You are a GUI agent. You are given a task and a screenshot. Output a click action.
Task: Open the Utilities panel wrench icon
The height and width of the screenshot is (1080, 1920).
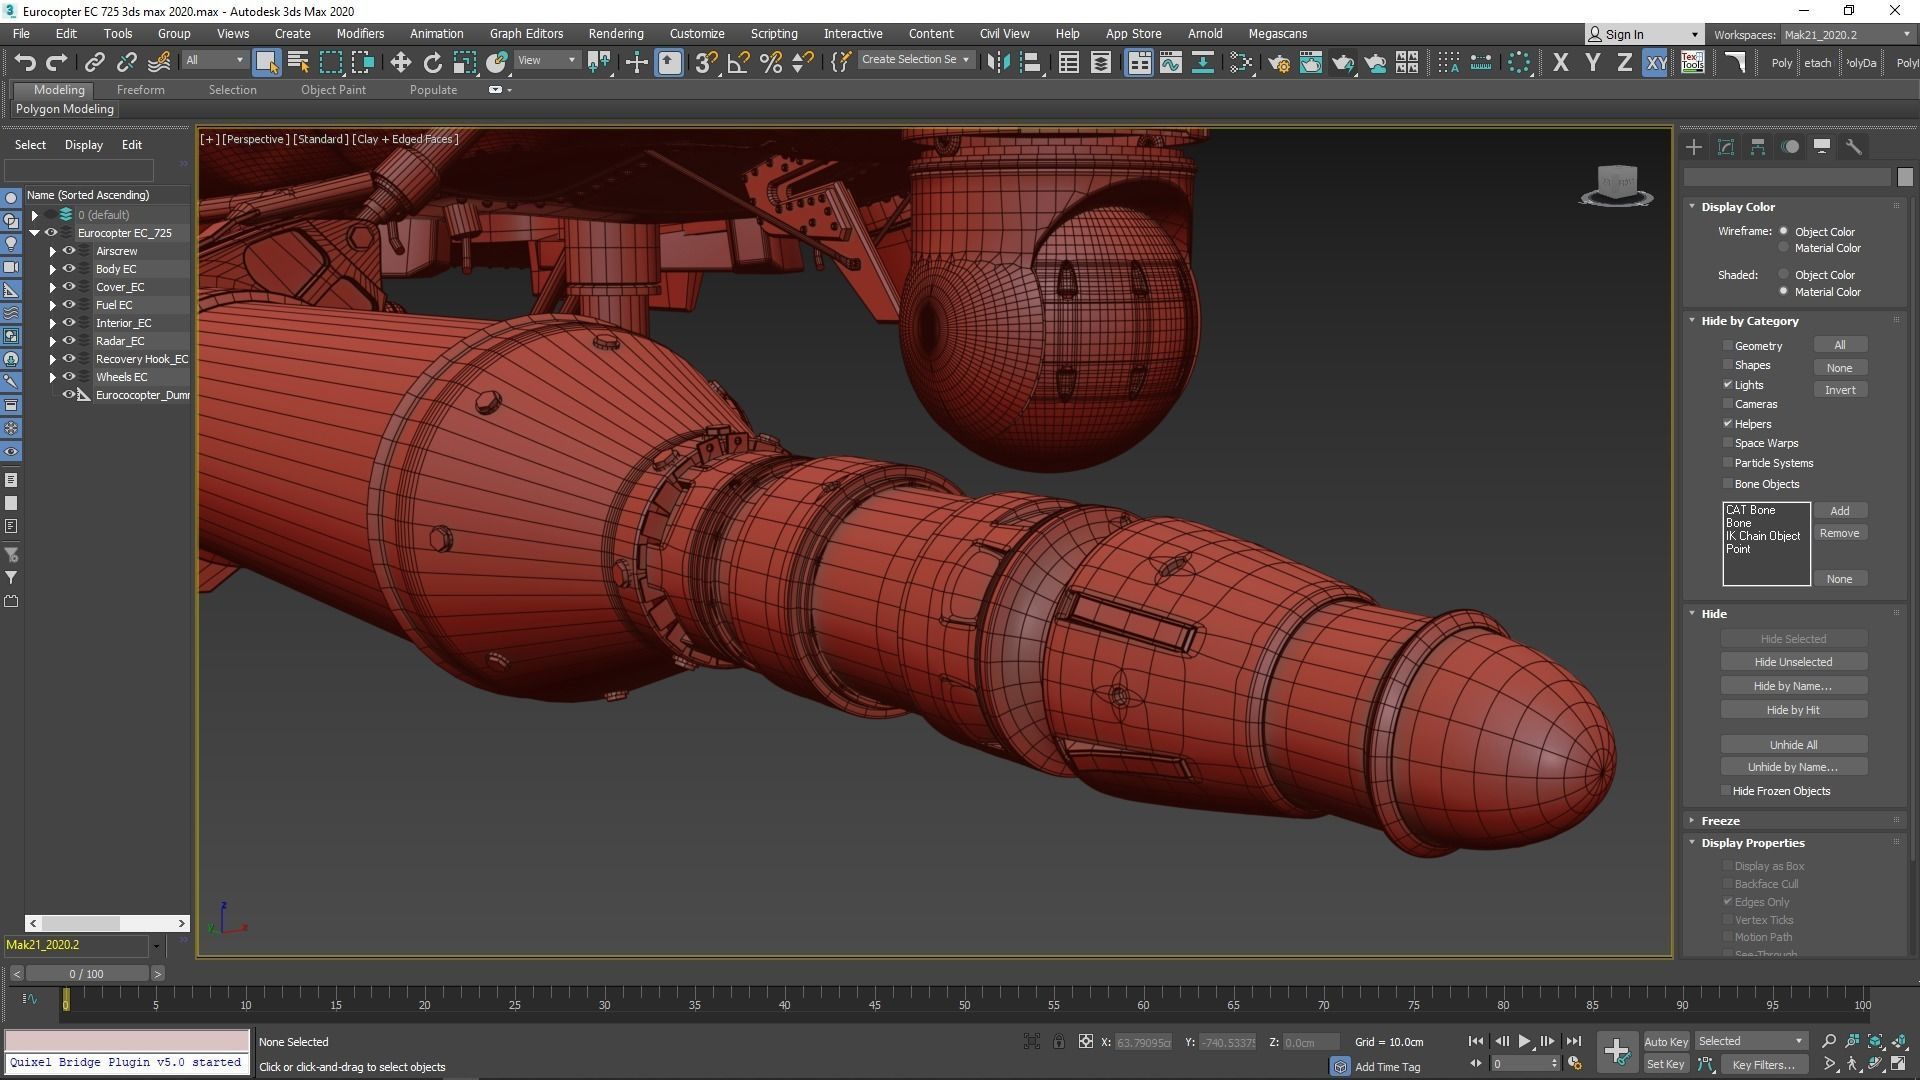[1853, 147]
